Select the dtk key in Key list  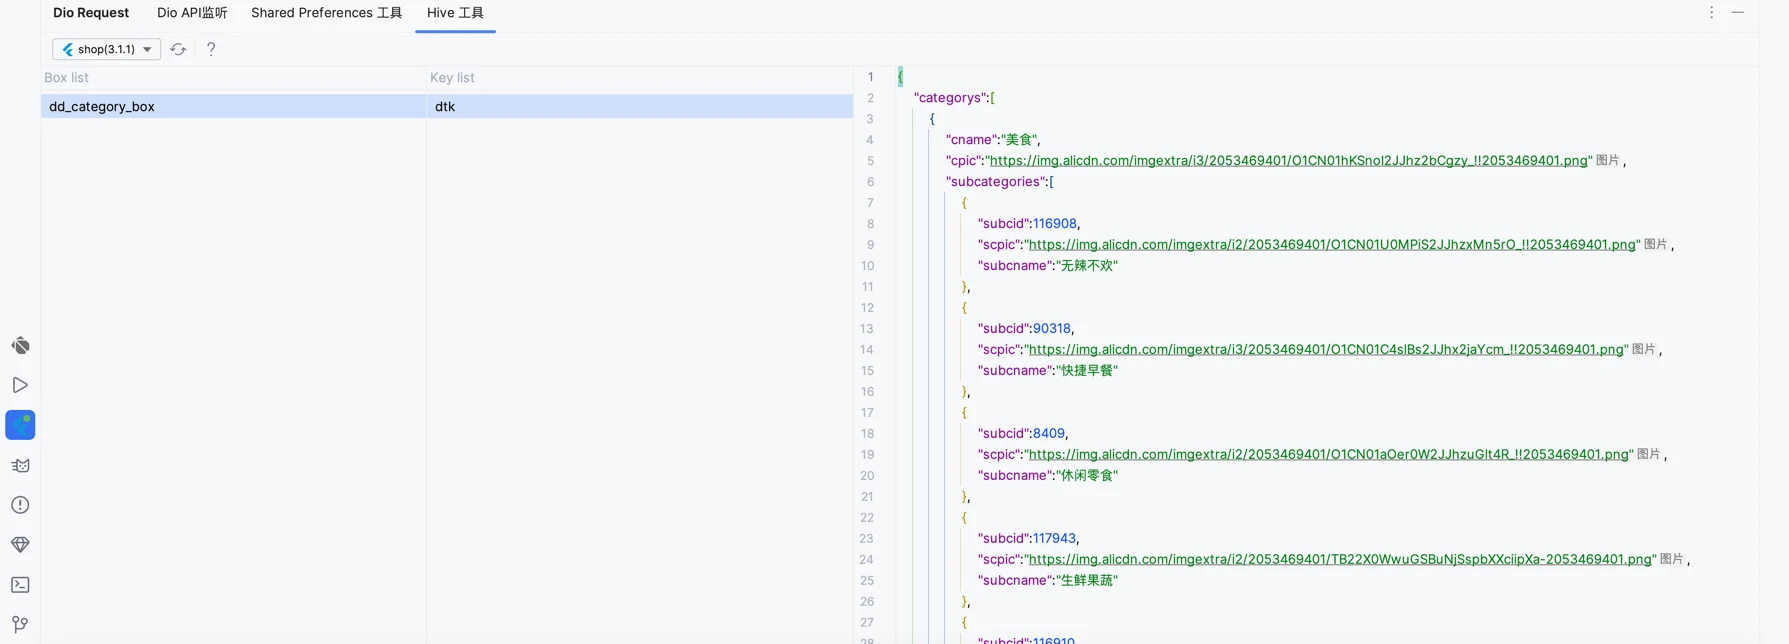(445, 107)
